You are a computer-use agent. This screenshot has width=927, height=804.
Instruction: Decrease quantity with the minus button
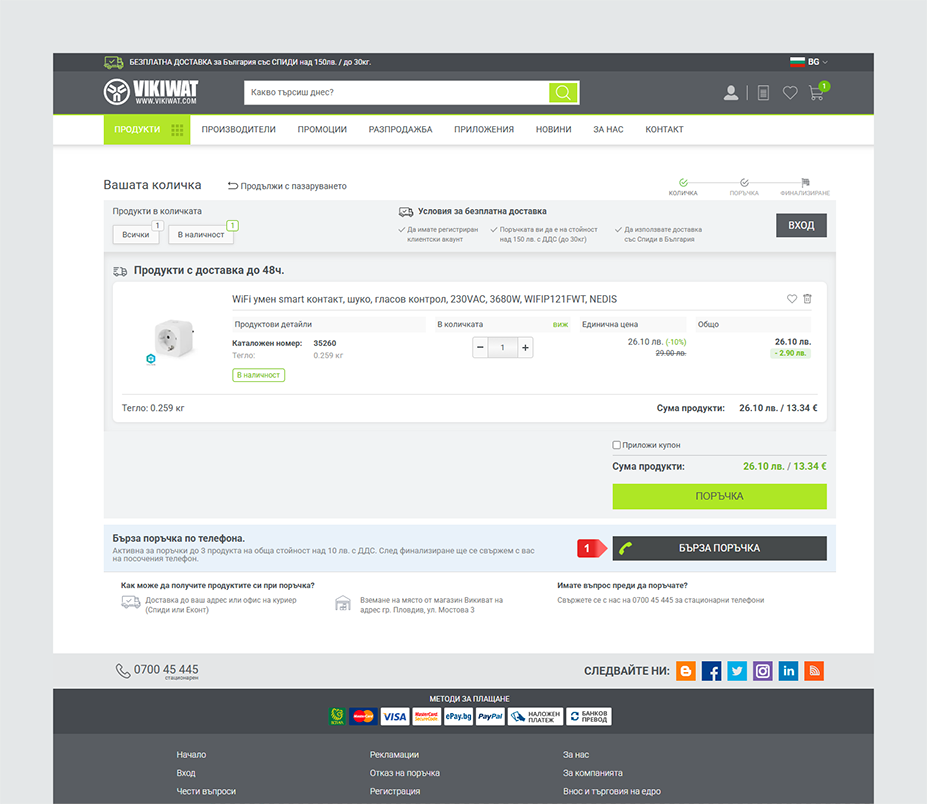click(480, 347)
